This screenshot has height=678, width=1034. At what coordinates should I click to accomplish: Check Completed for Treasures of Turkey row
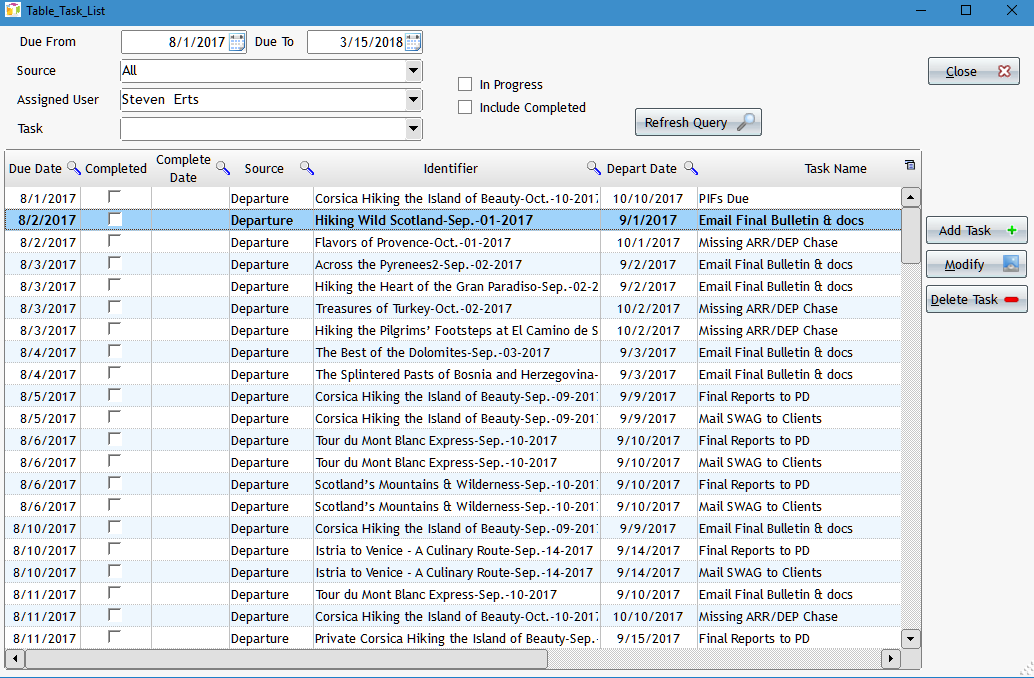point(115,307)
